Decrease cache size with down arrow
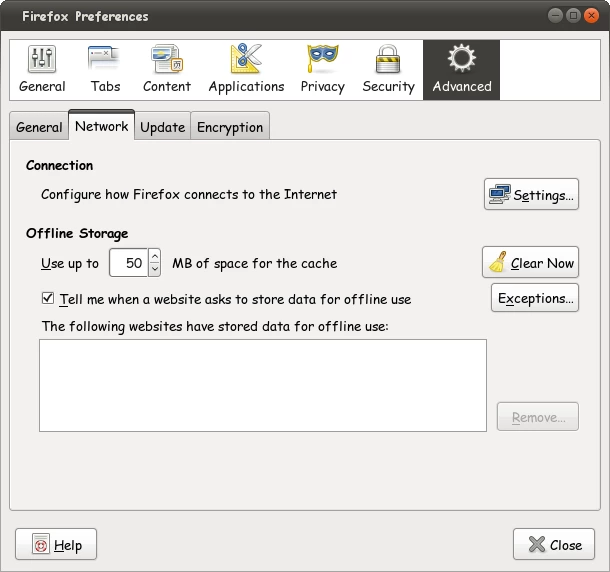Screen dimensions: 610x572 (x=155, y=269)
